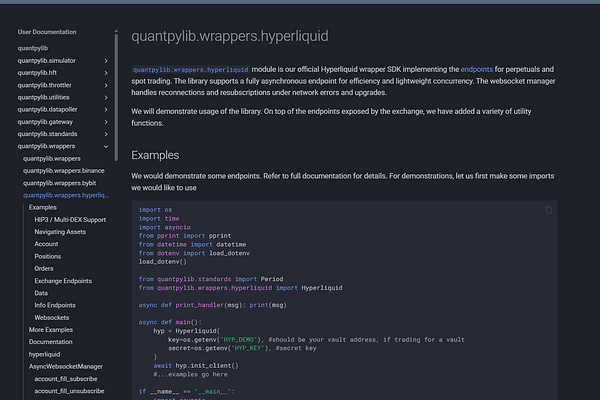Screen dimensions: 600x400
Task: Expand the quantpylib.simulator chevron
Action: click(106, 61)
